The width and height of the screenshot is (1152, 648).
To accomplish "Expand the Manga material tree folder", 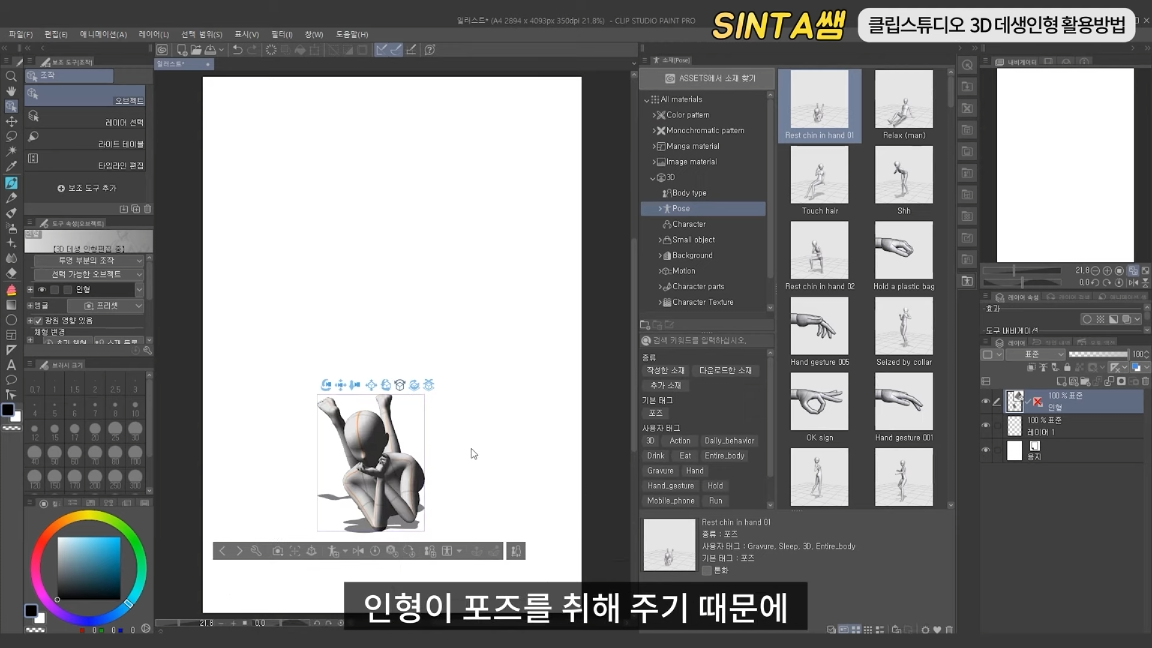I will pyautogui.click(x=654, y=146).
